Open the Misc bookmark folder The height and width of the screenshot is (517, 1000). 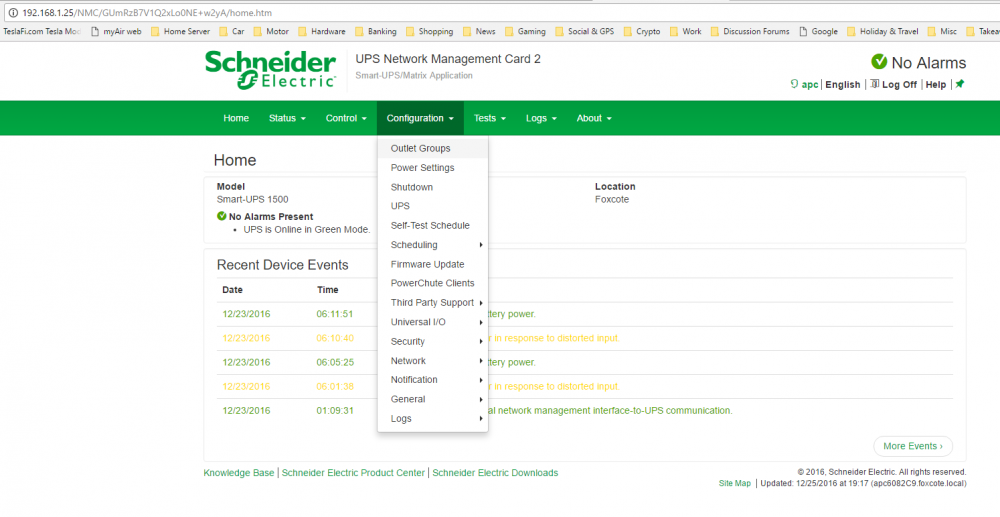[942, 31]
